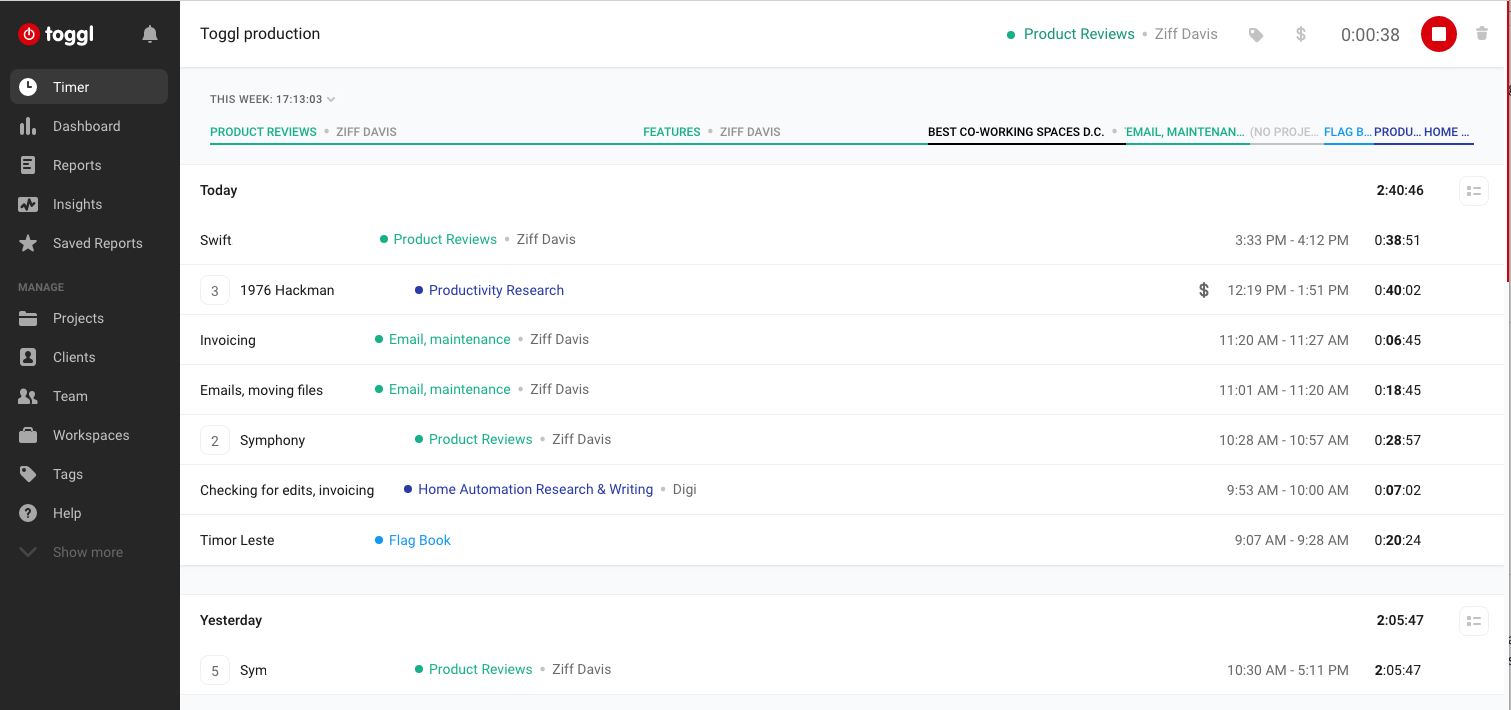Edit the Timor Leste entry description
1511x710 pixels.
(x=237, y=540)
